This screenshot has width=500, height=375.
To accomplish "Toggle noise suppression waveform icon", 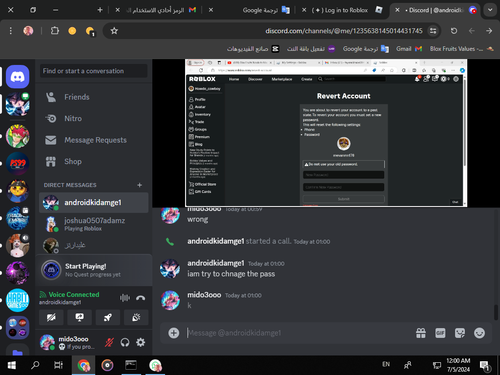I will (x=125, y=298).
